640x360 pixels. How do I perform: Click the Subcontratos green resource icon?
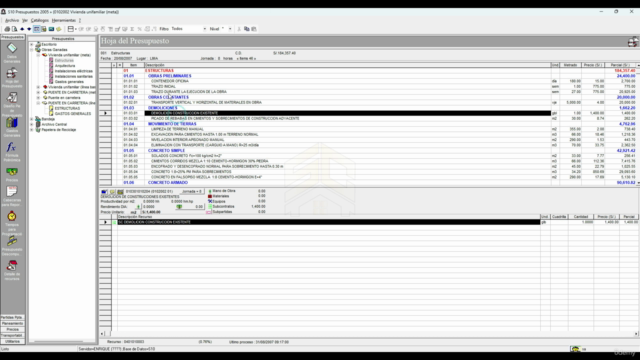pos(210,207)
